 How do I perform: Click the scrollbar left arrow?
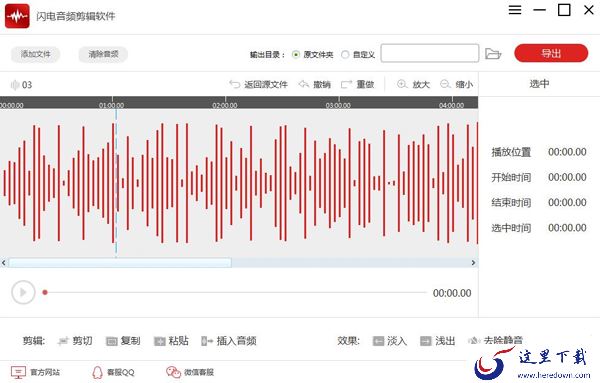3,263
